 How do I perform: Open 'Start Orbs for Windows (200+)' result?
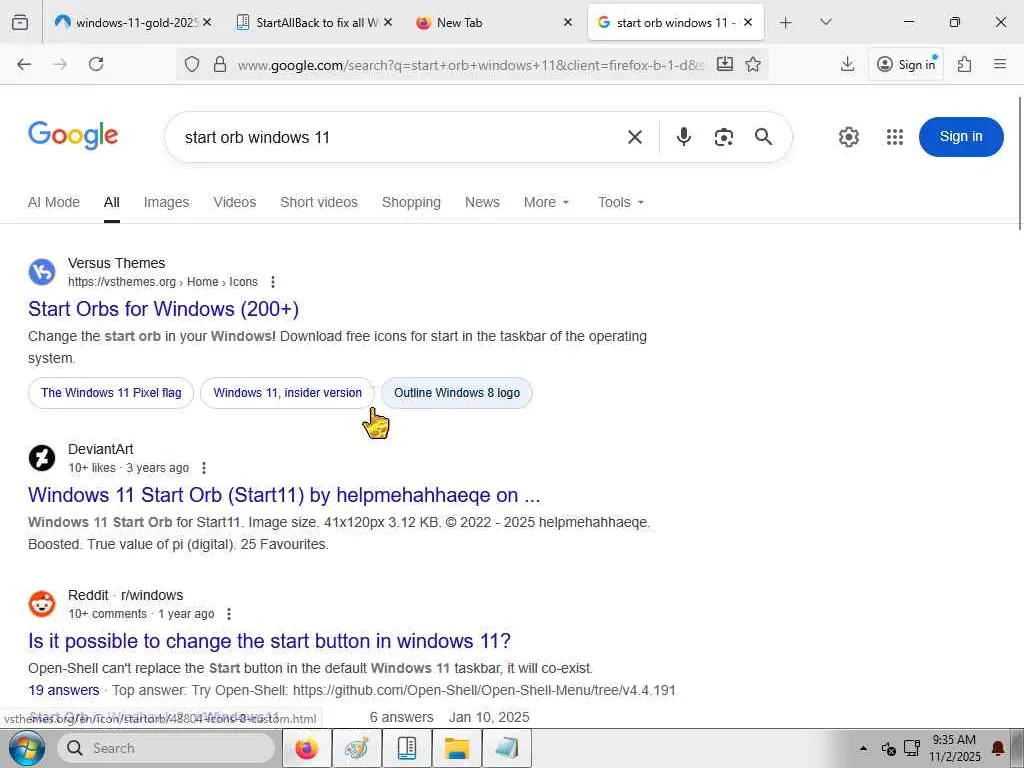[x=163, y=309]
